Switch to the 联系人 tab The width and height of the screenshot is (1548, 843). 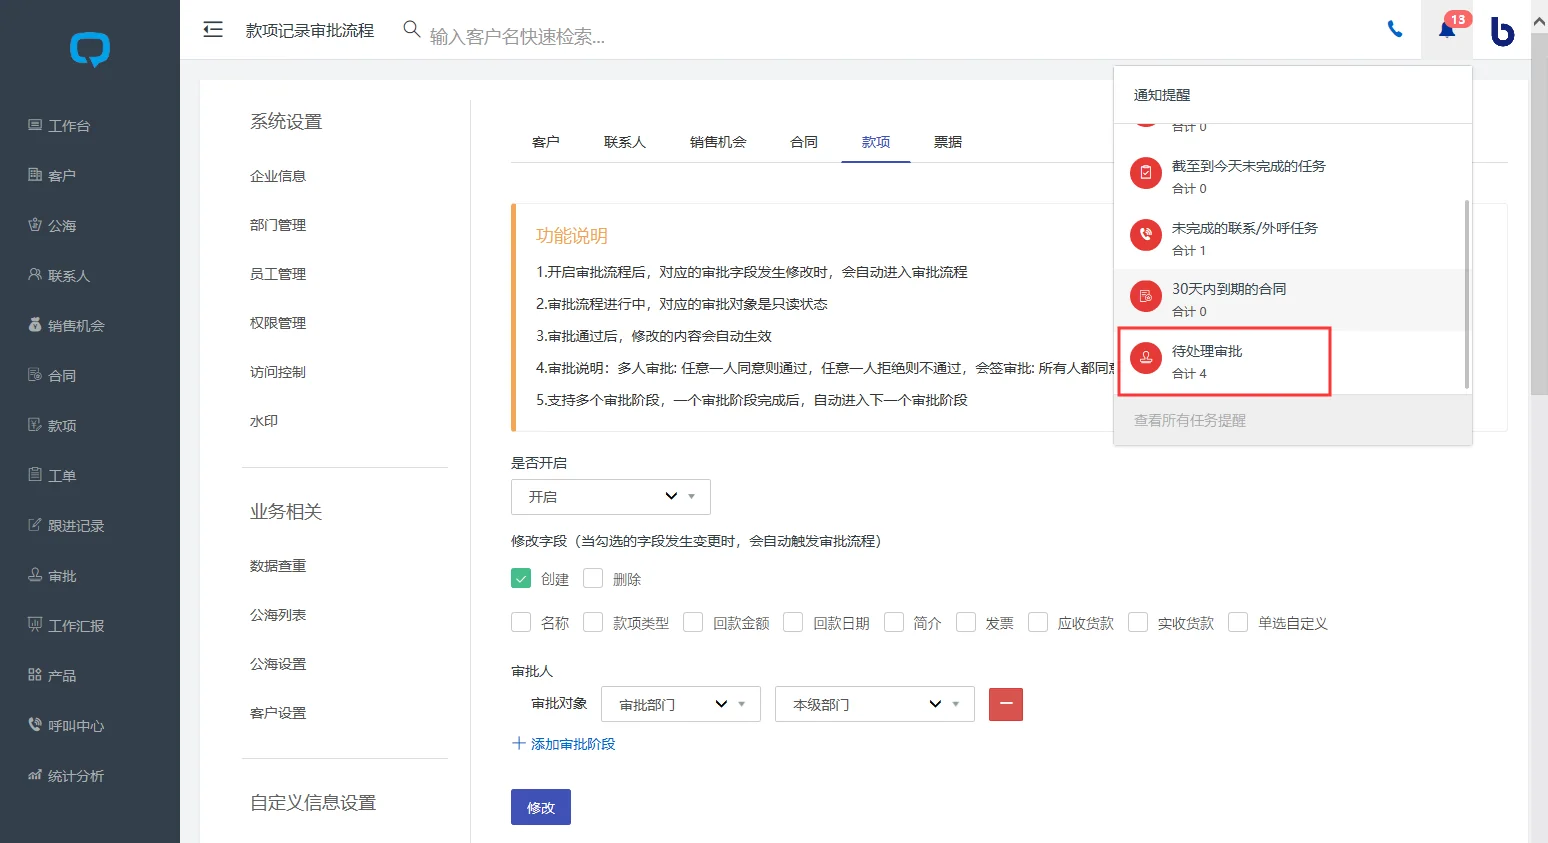[x=625, y=142]
